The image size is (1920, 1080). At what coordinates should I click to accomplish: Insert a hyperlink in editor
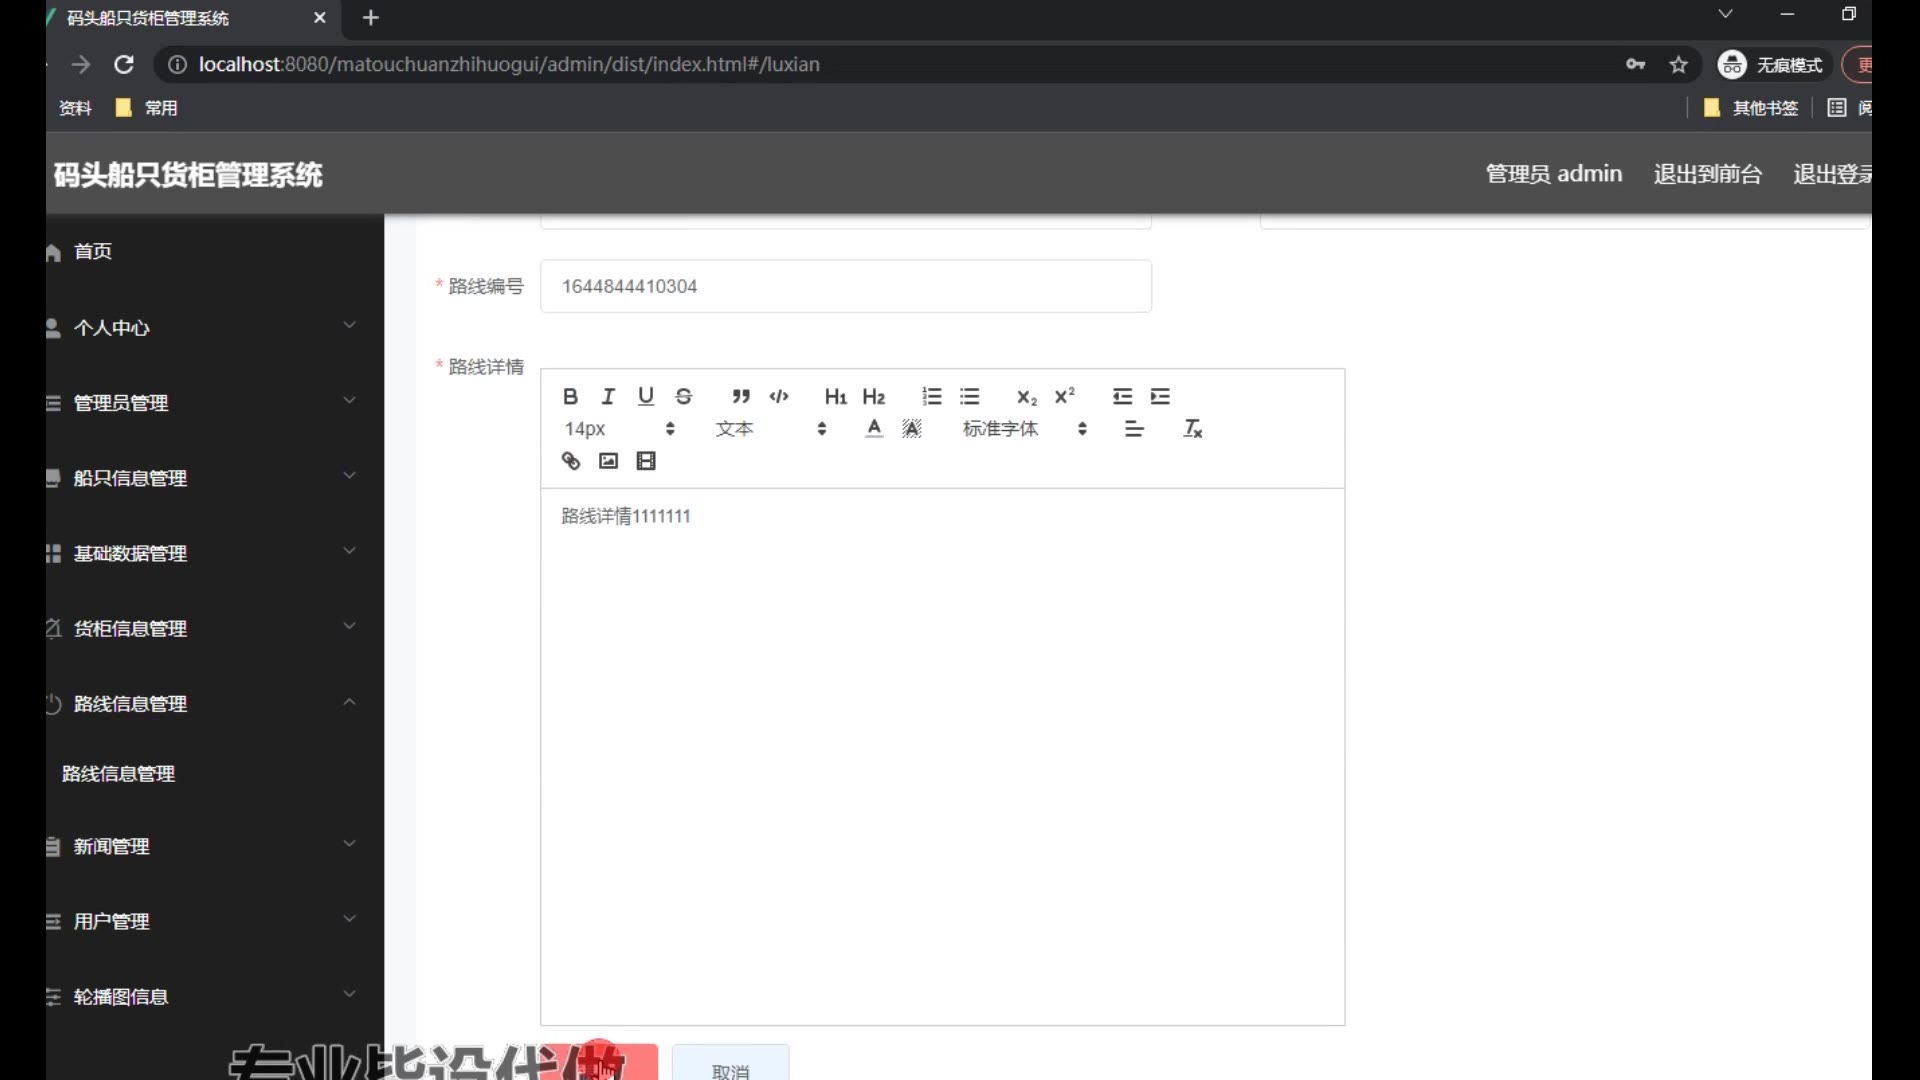(571, 461)
